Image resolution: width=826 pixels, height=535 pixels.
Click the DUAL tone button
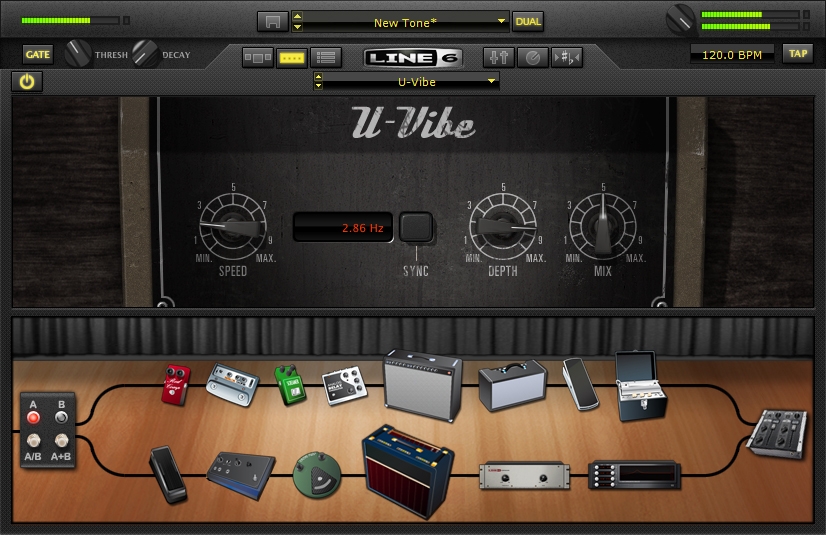click(528, 22)
